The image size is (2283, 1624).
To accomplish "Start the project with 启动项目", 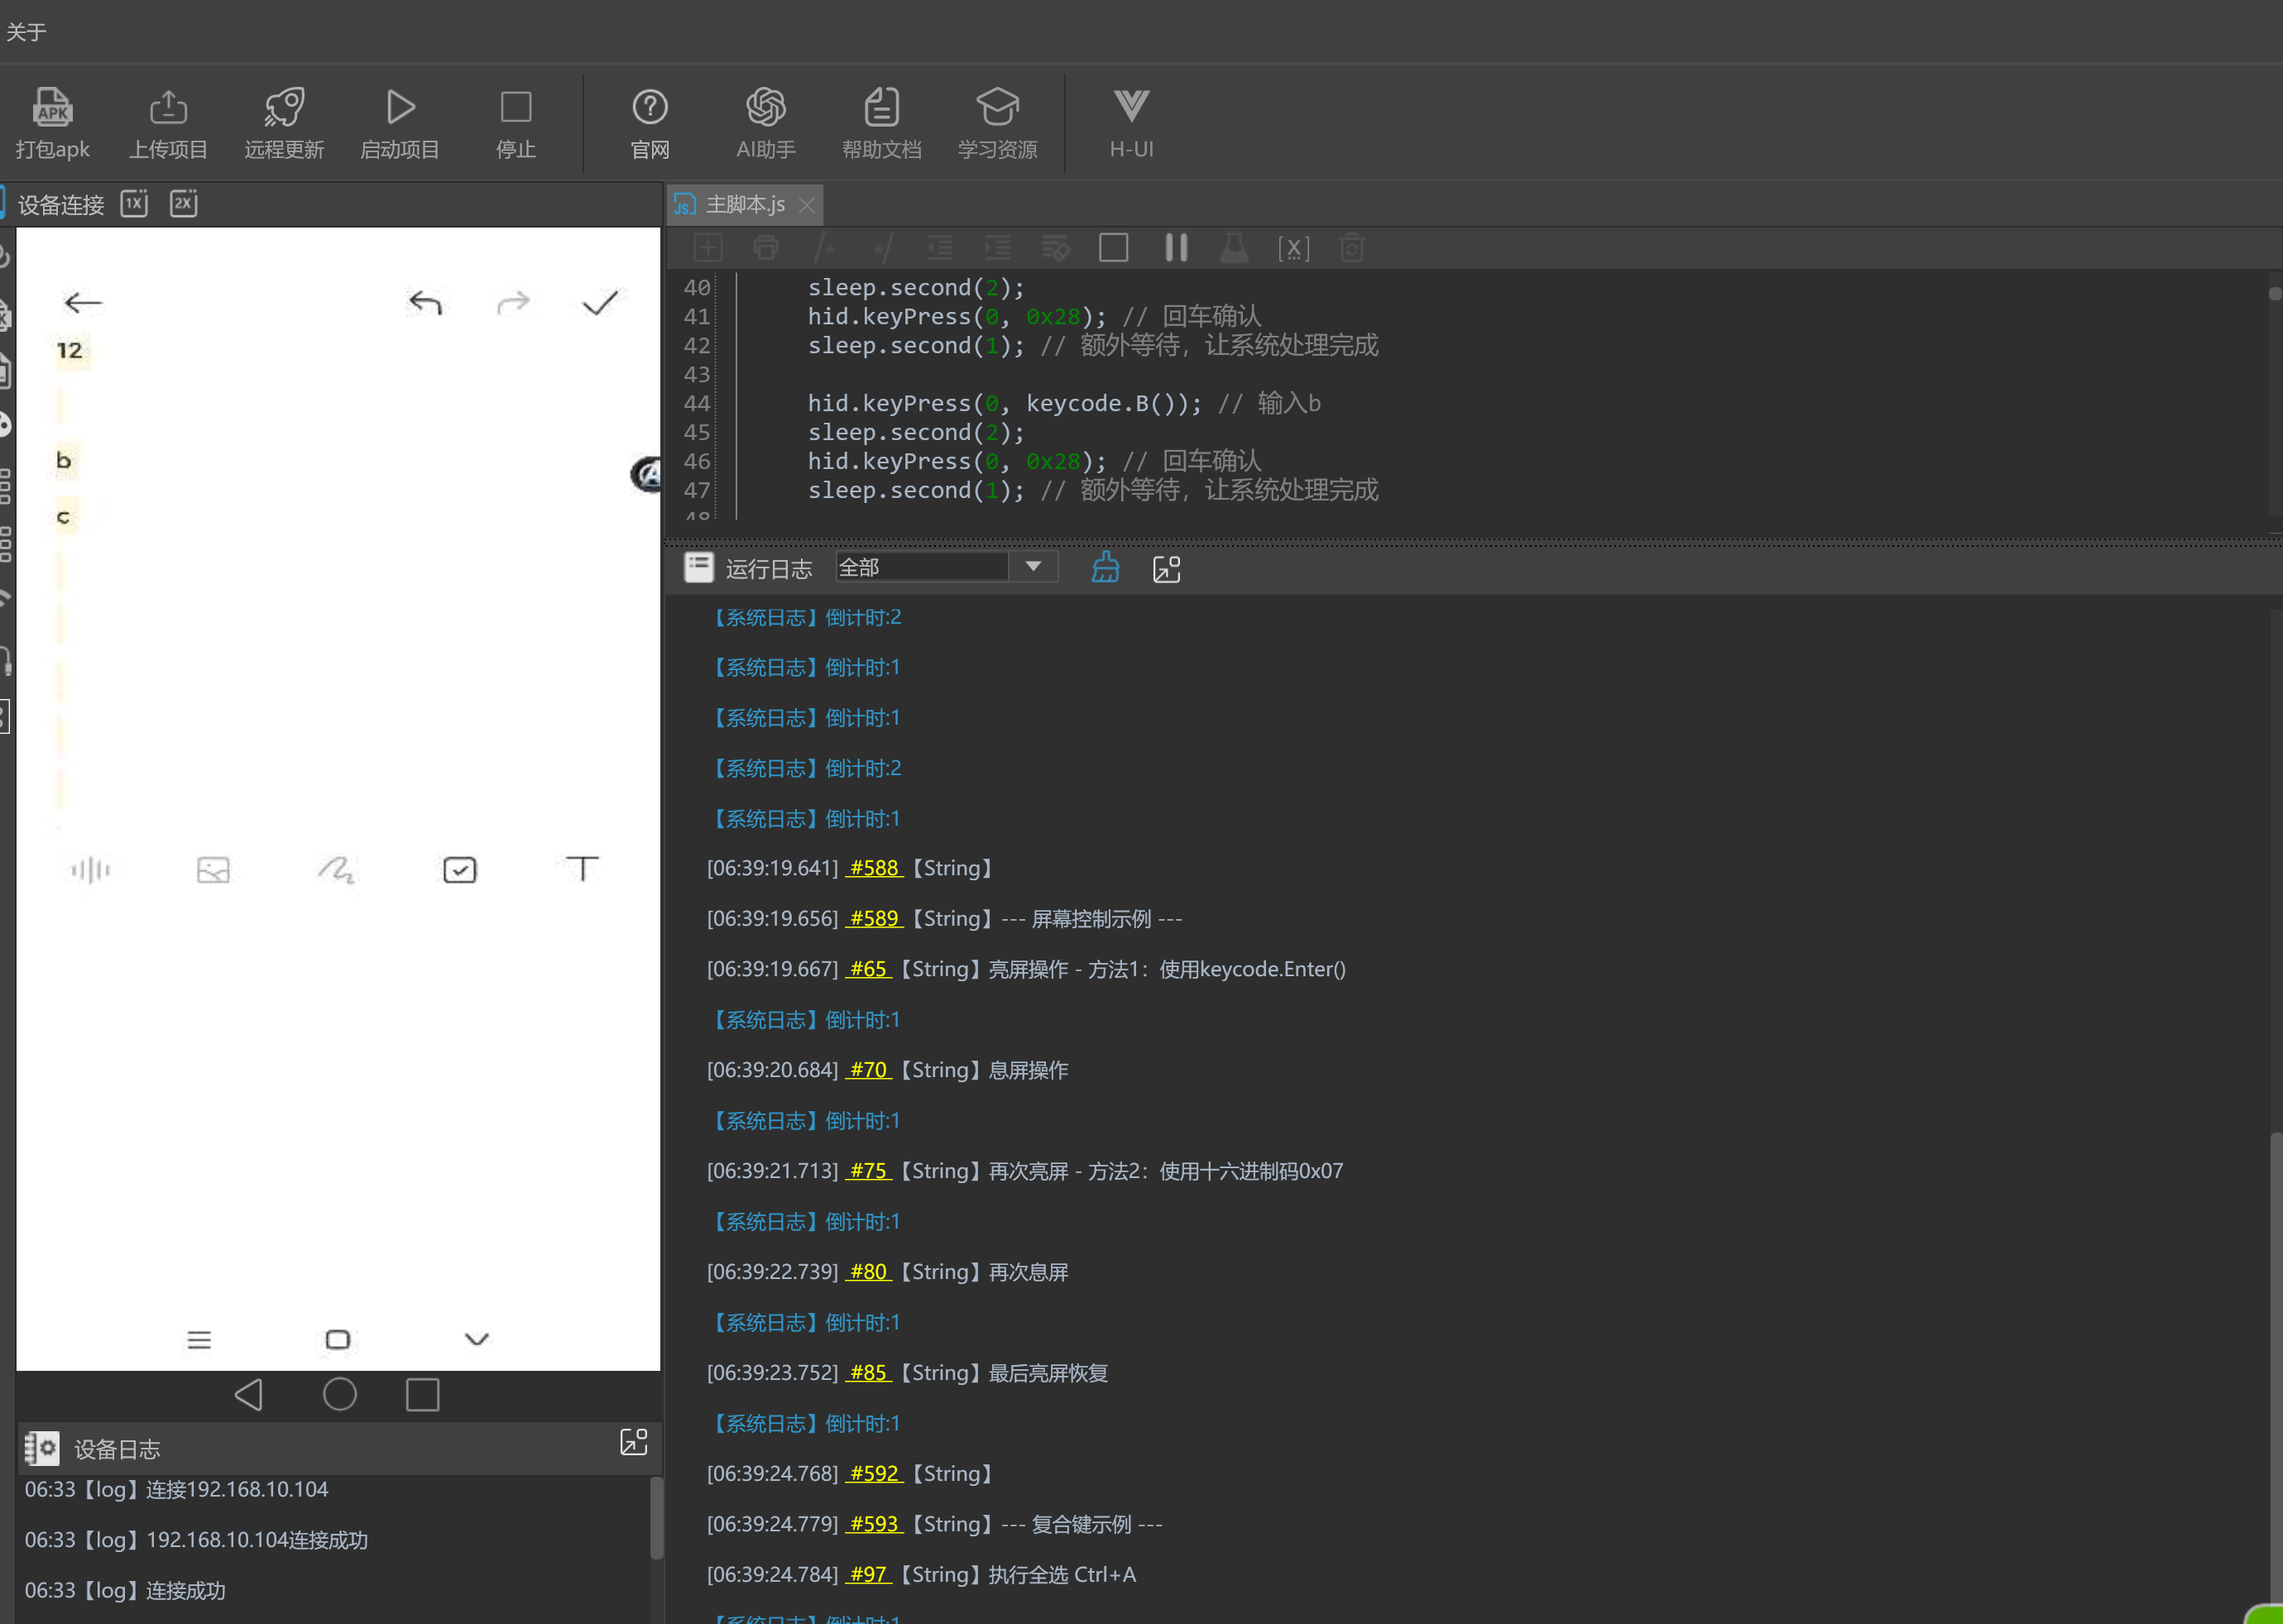I will 400,124.
